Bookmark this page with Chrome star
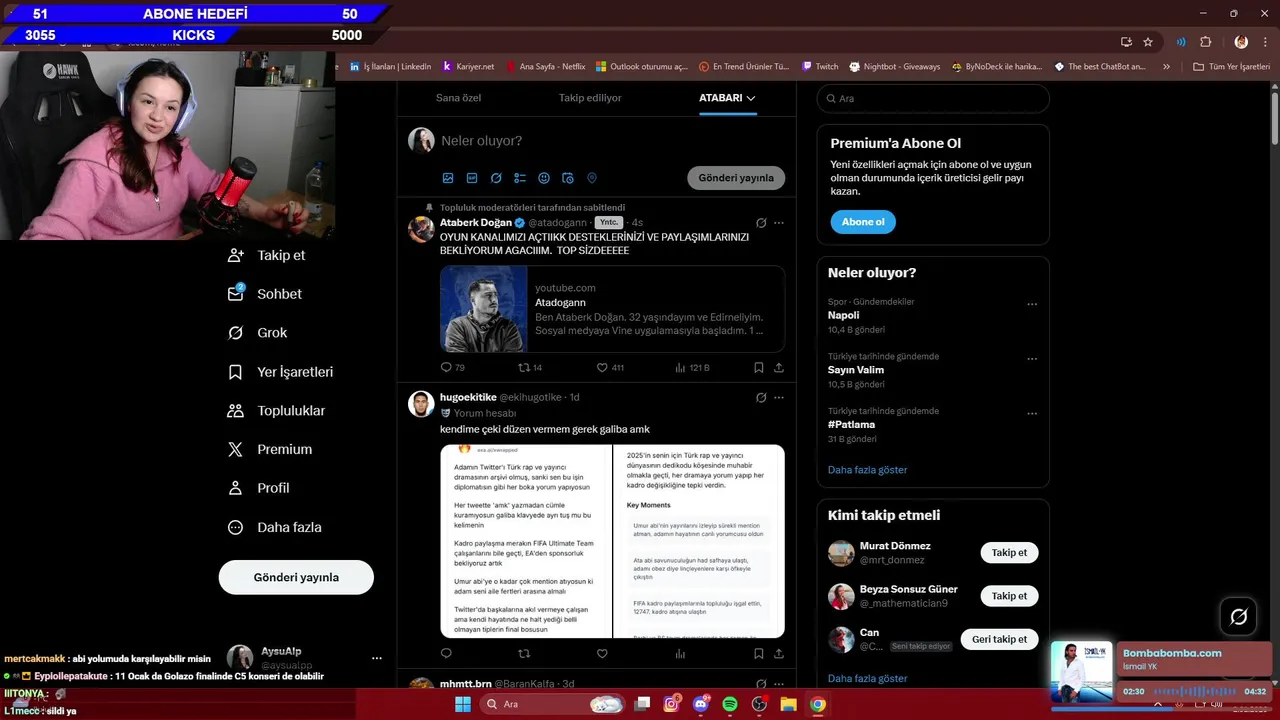The image size is (1280, 720). [1148, 42]
